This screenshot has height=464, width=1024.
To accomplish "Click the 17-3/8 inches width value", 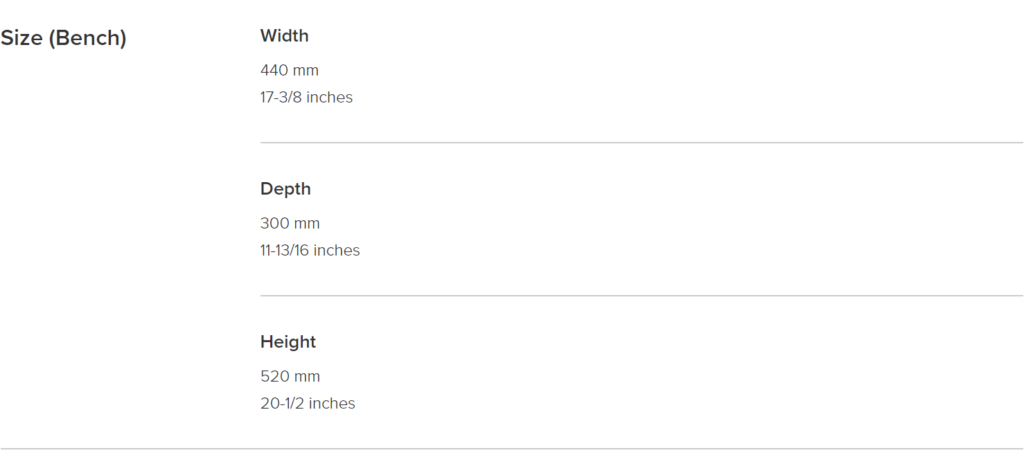I will click(306, 97).
